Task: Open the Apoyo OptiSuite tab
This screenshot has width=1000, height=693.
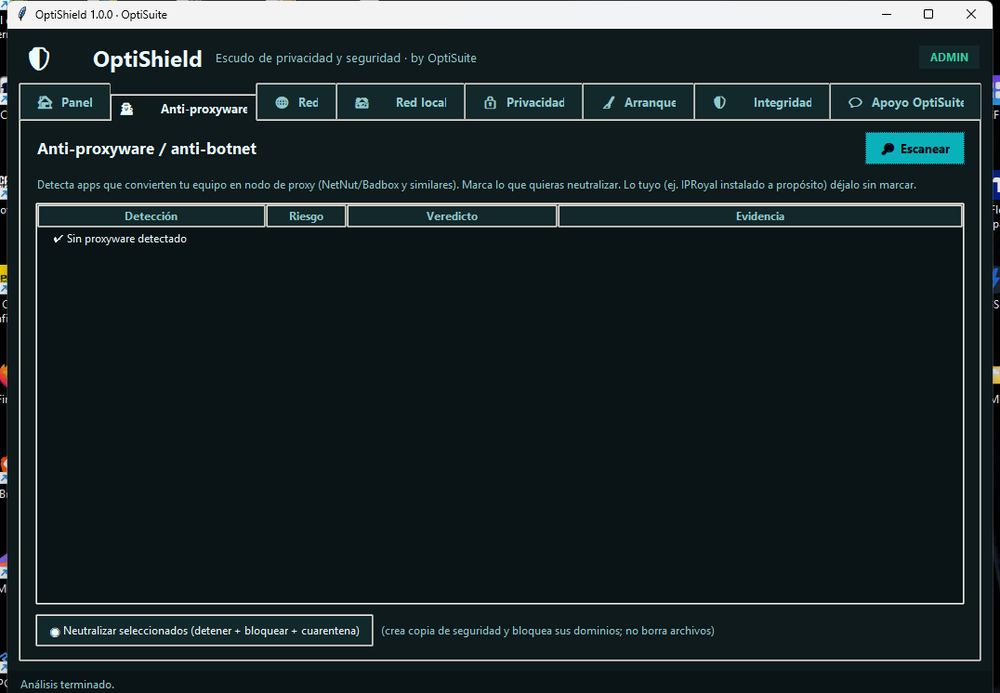Action: (906, 102)
